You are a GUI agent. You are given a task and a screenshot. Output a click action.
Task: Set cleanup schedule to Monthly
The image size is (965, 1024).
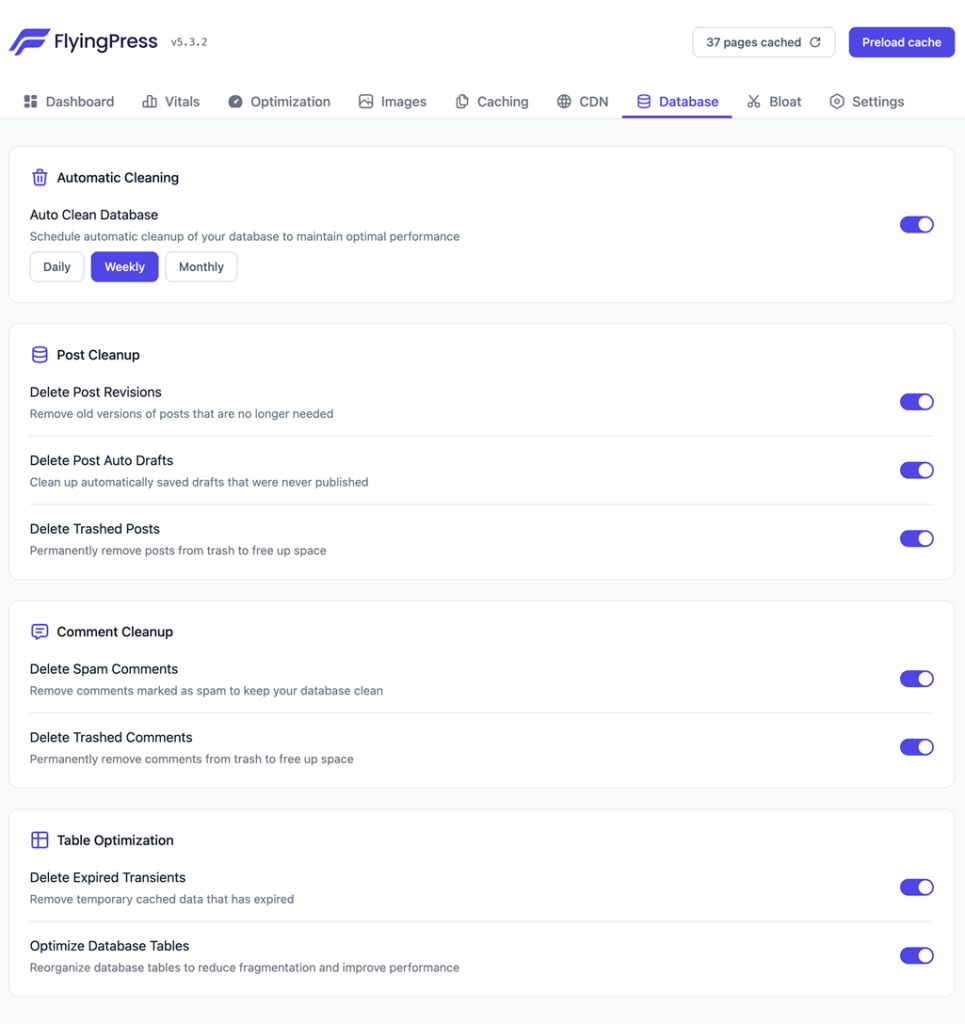pyautogui.click(x=201, y=266)
